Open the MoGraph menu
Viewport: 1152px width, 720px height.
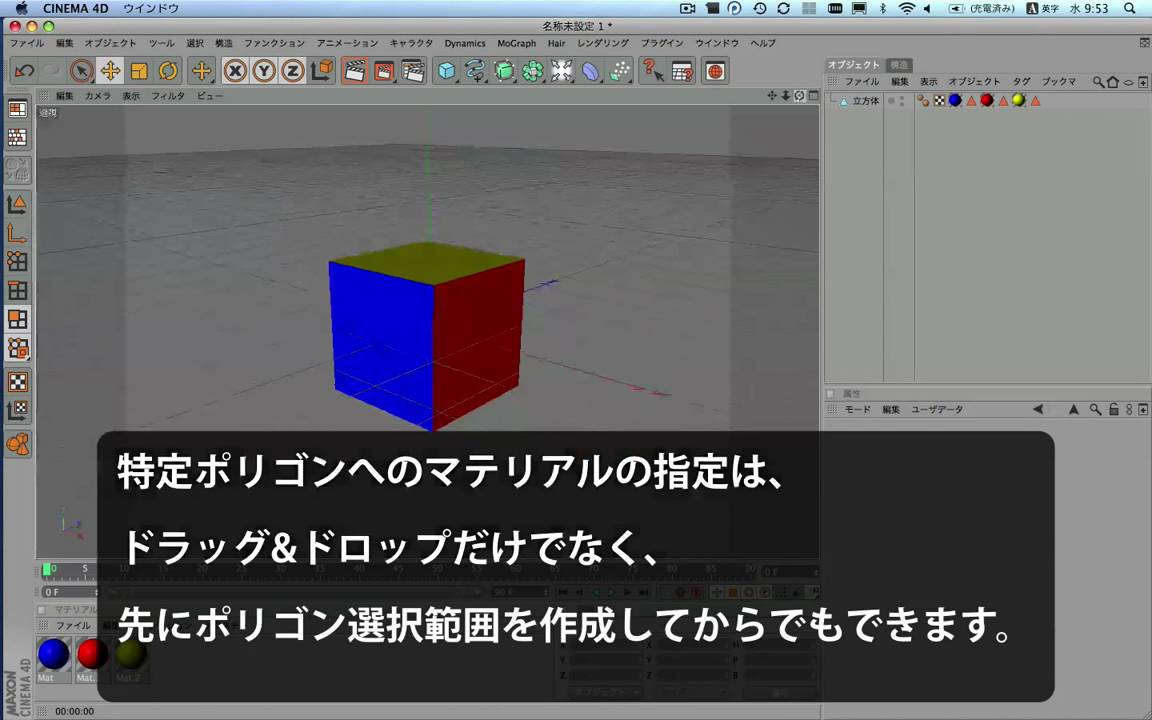tap(516, 43)
